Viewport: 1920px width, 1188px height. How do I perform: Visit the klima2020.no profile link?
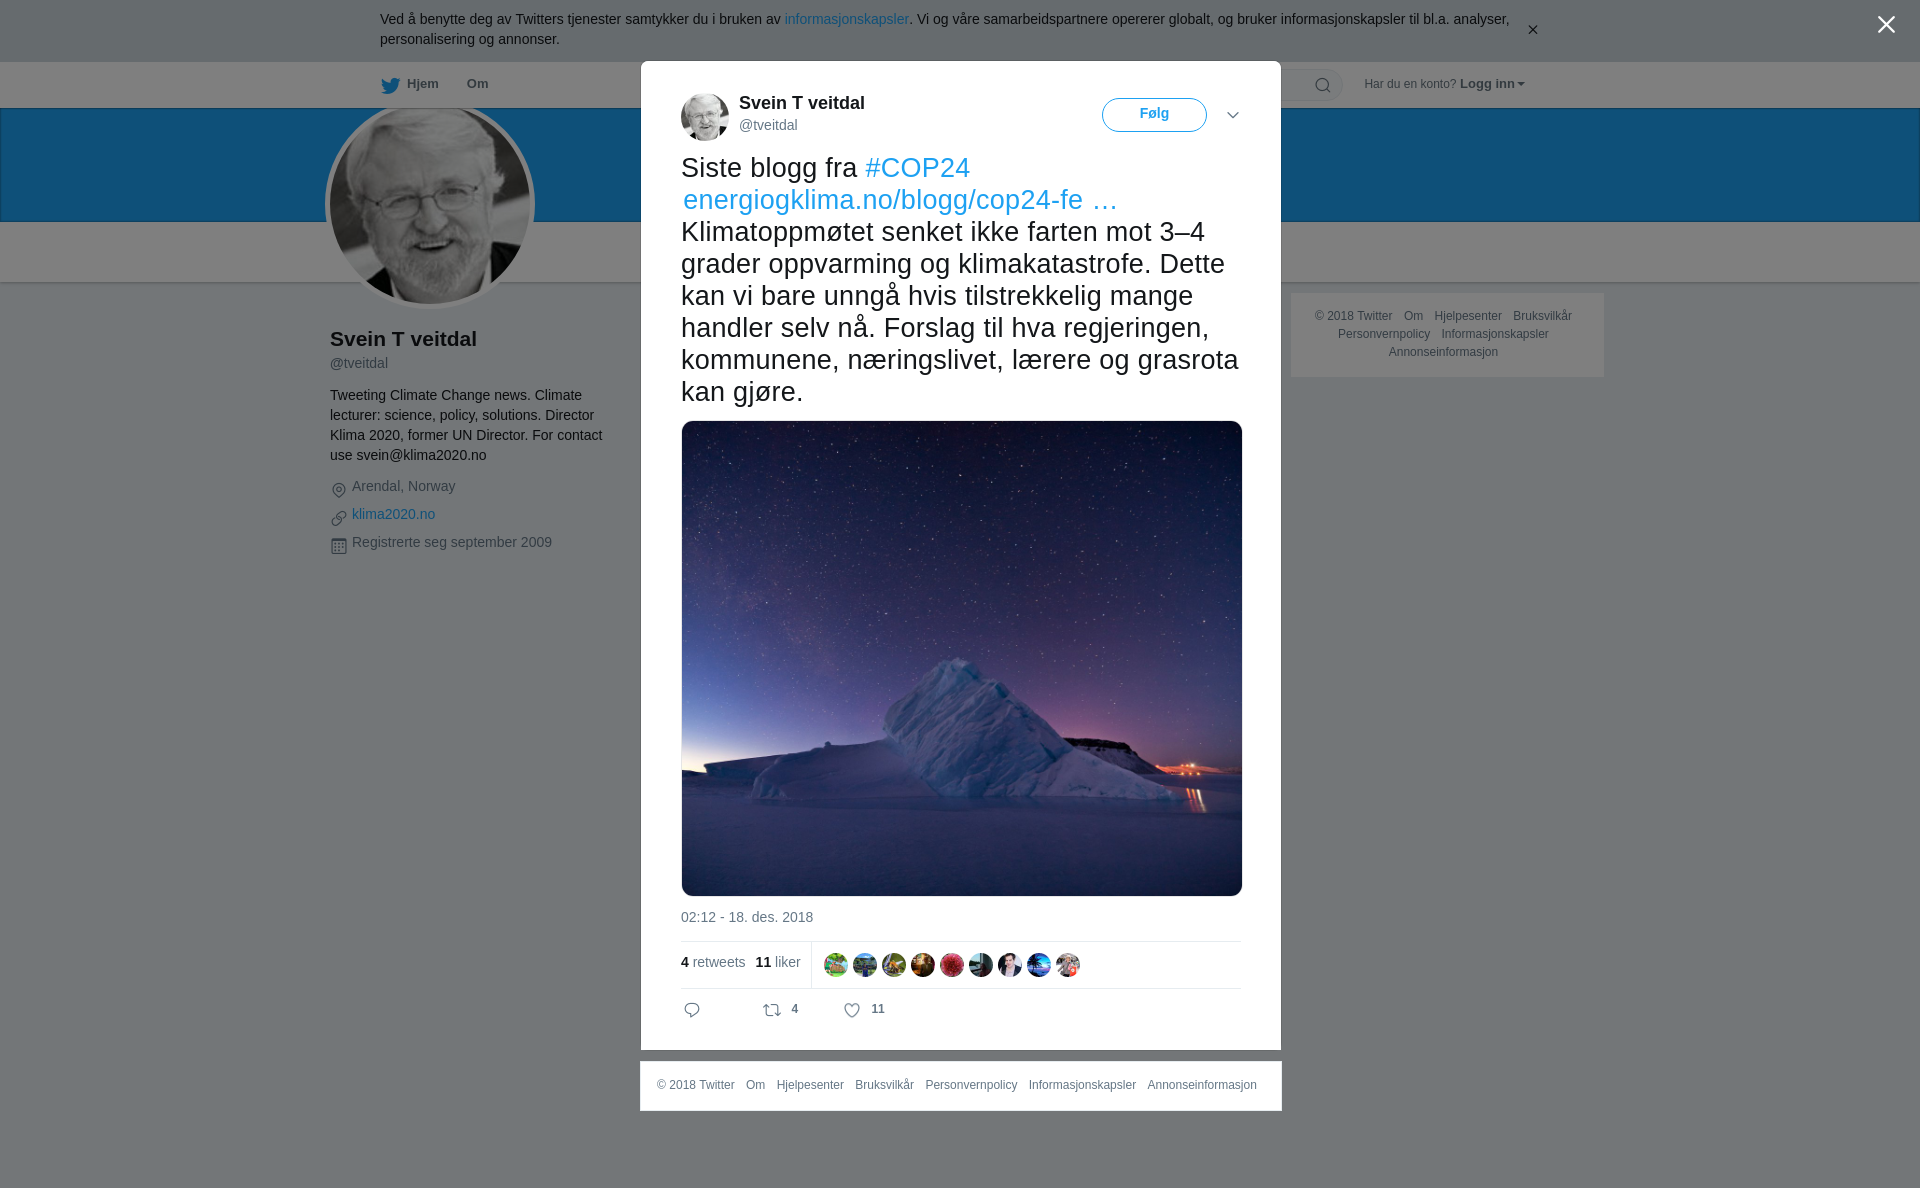pos(393,514)
